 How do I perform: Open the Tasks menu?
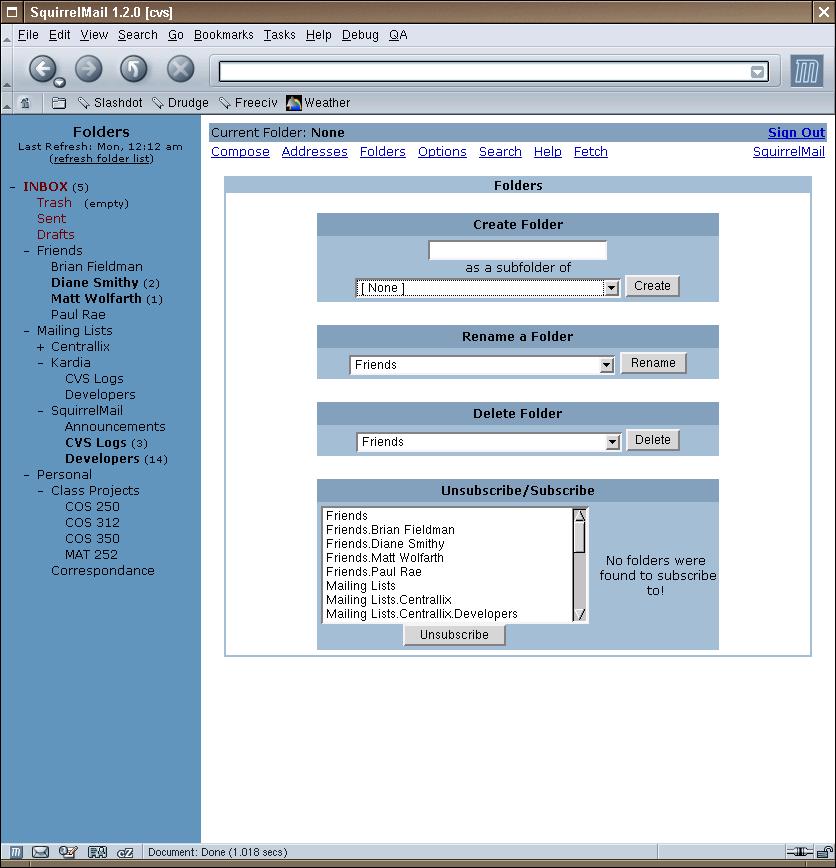[x=279, y=35]
